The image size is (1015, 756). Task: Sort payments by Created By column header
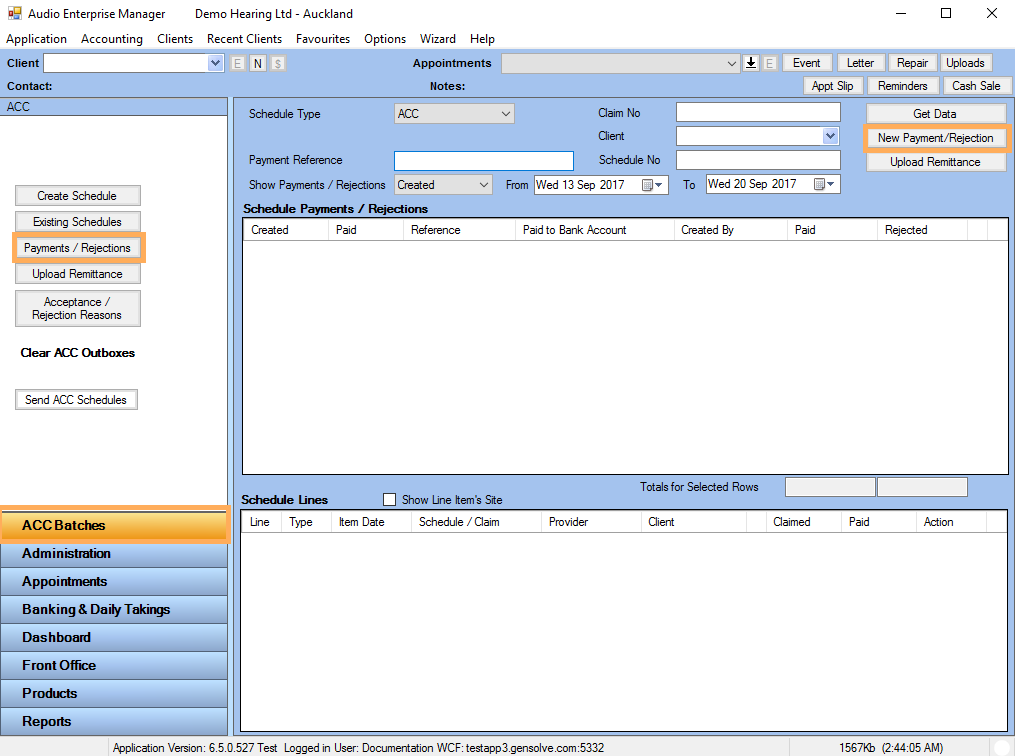pos(730,230)
